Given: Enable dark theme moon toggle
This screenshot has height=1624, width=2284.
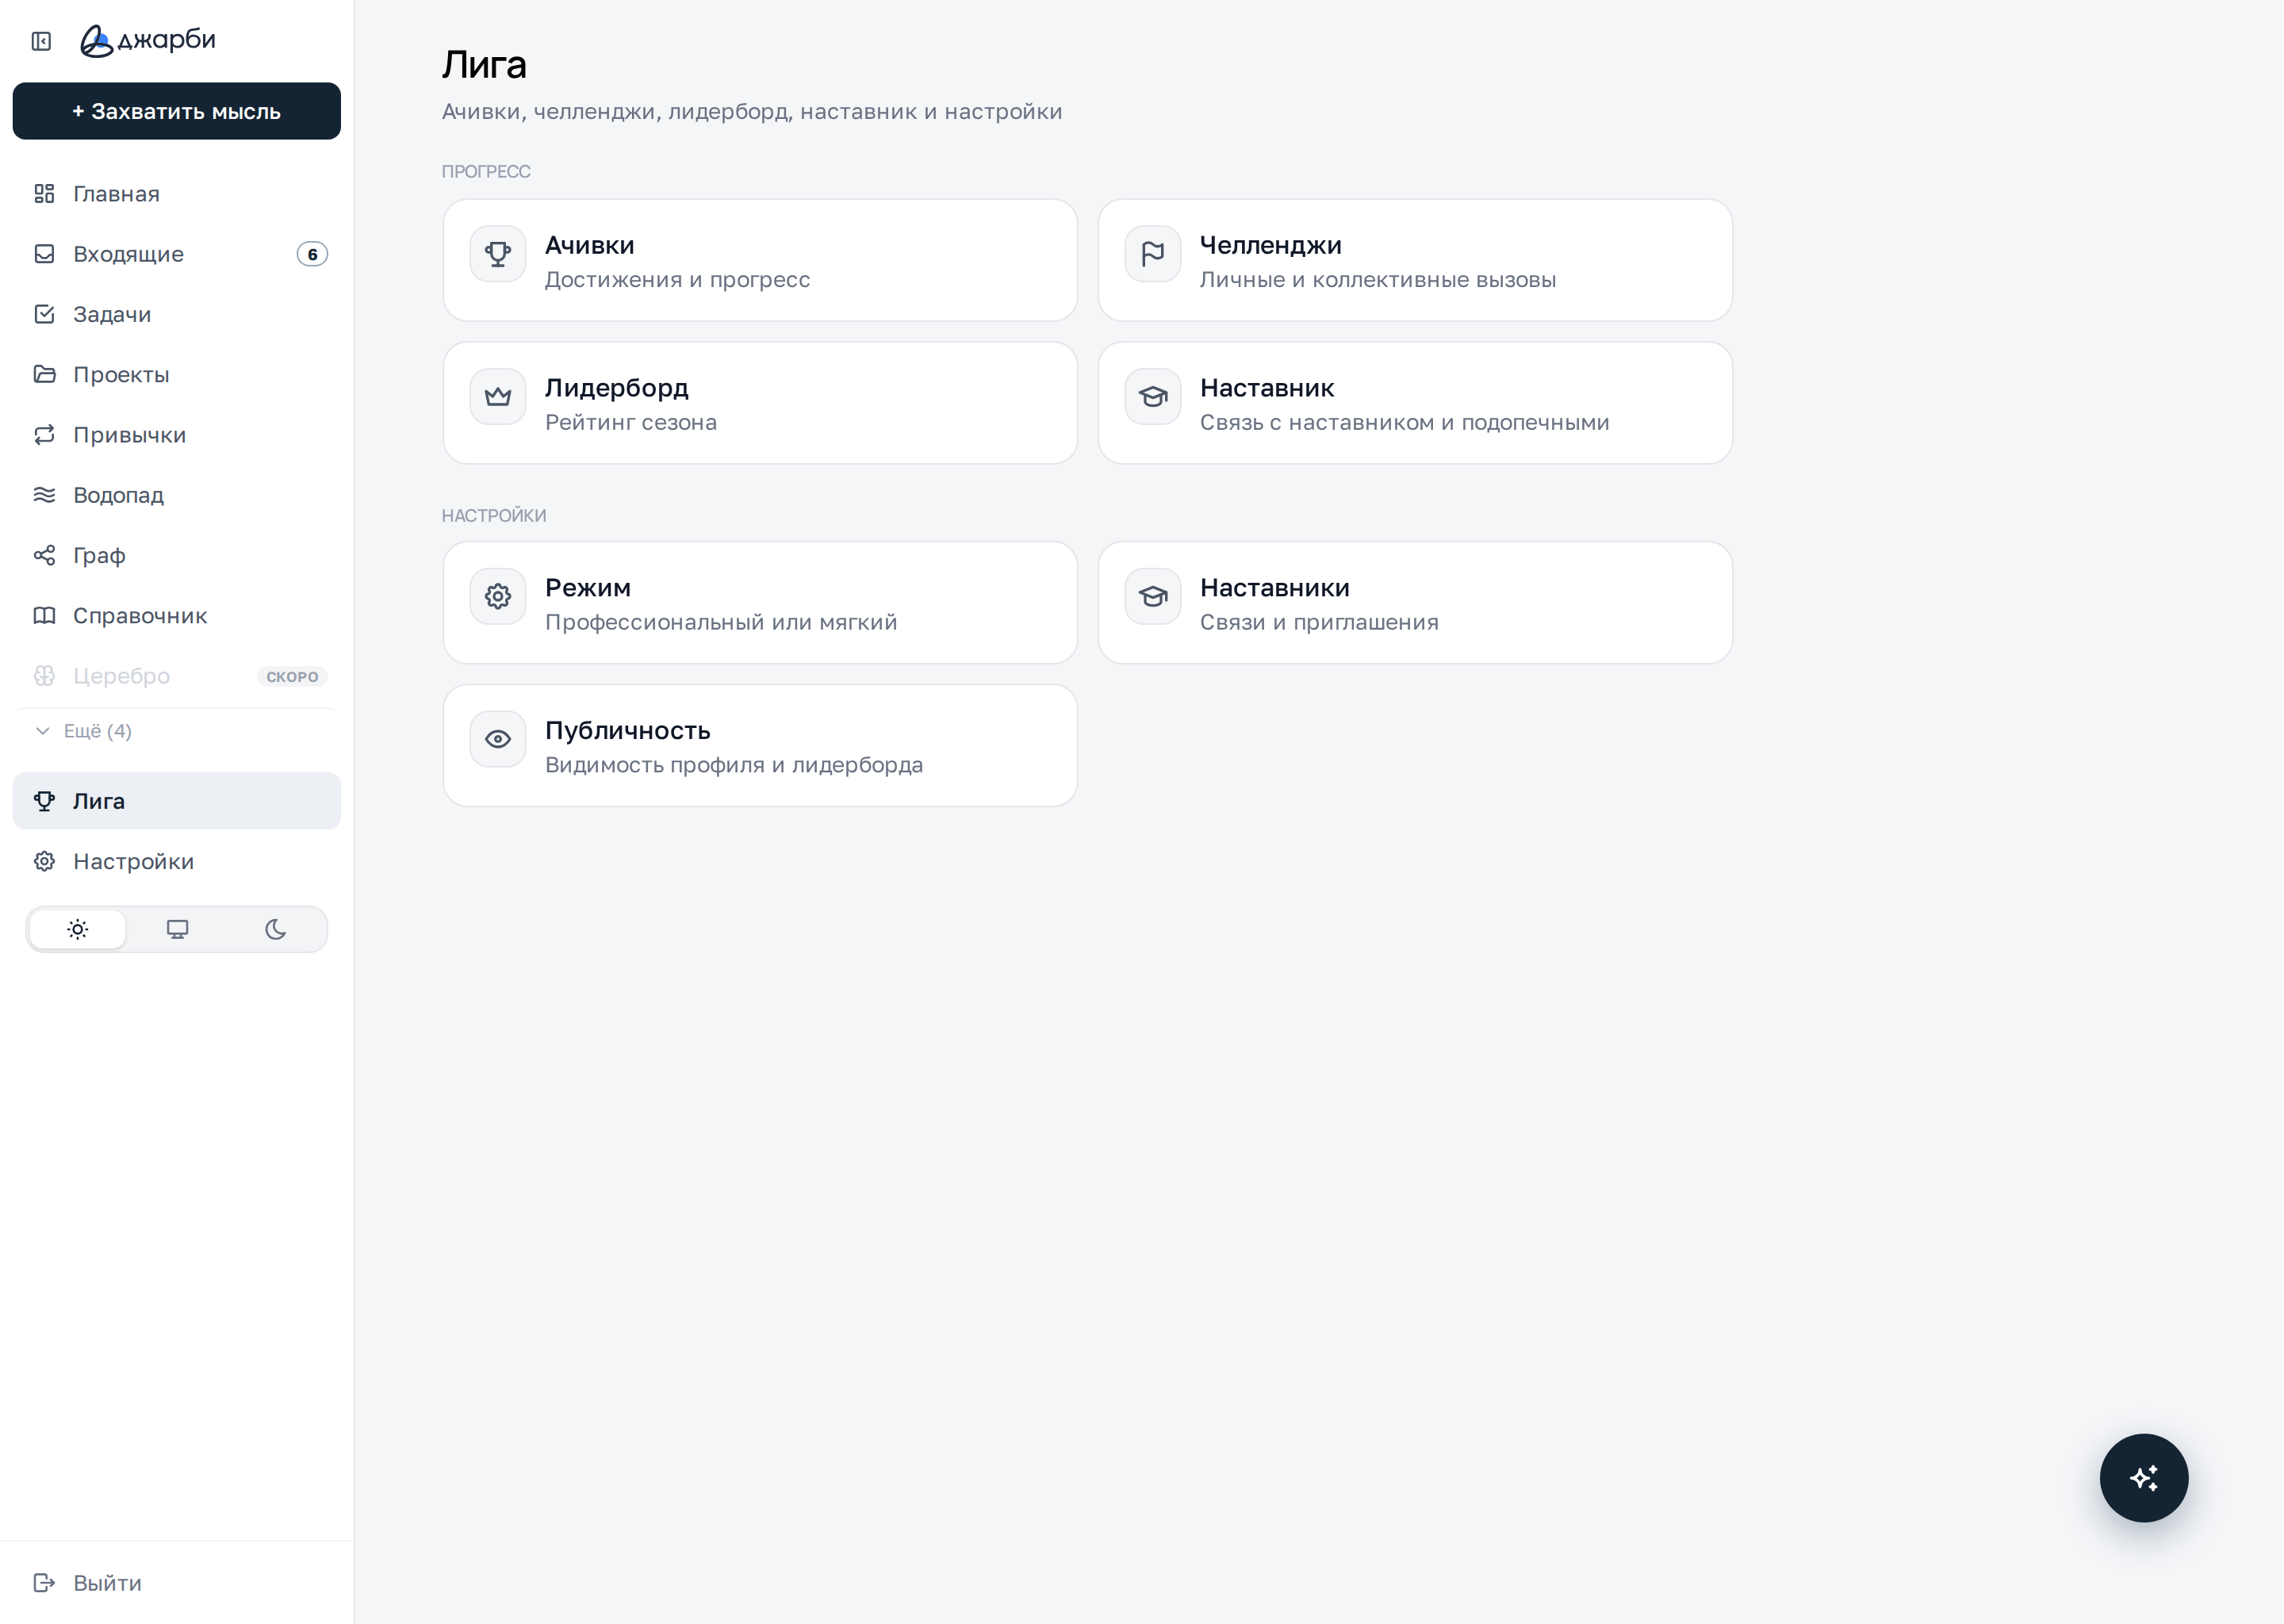Looking at the screenshot, I should [x=275, y=929].
